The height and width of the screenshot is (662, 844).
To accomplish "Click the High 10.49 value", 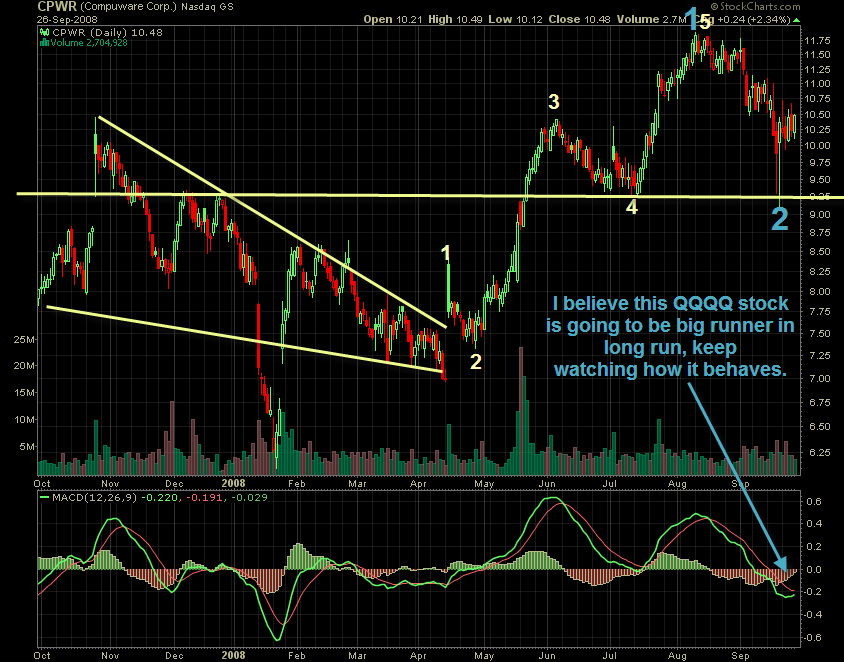I will (456, 19).
